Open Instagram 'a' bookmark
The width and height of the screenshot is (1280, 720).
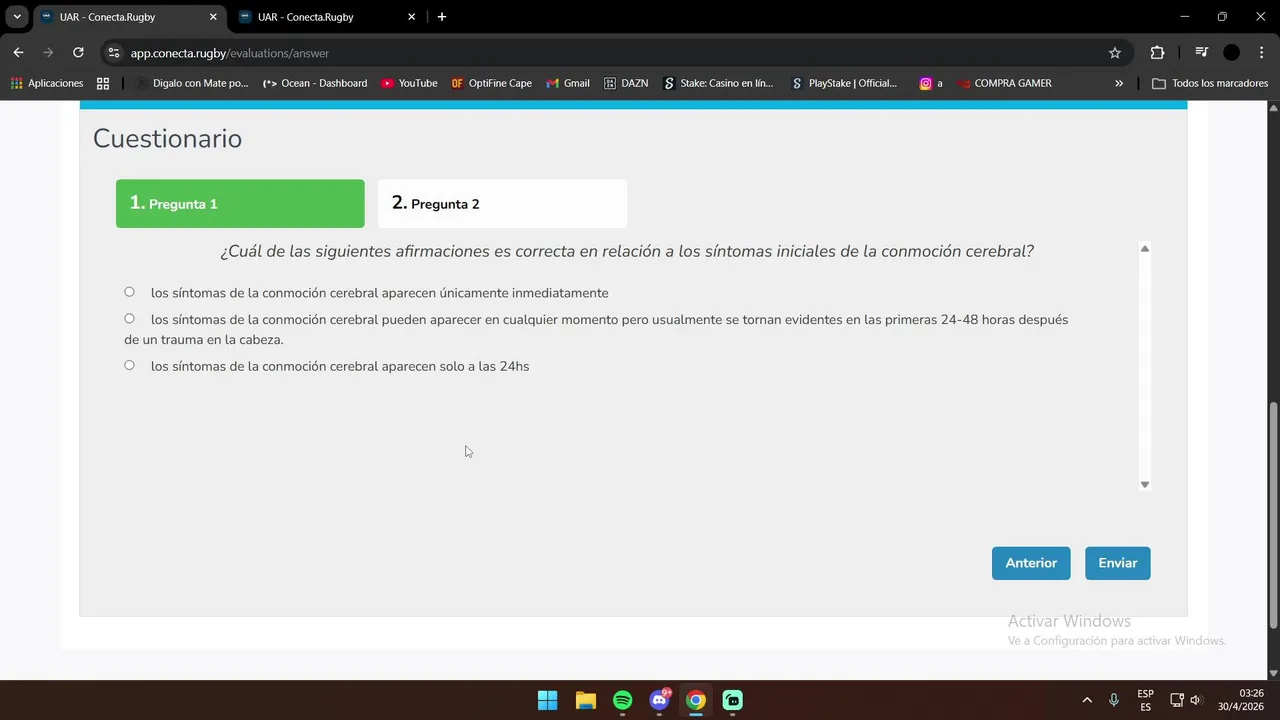(931, 83)
